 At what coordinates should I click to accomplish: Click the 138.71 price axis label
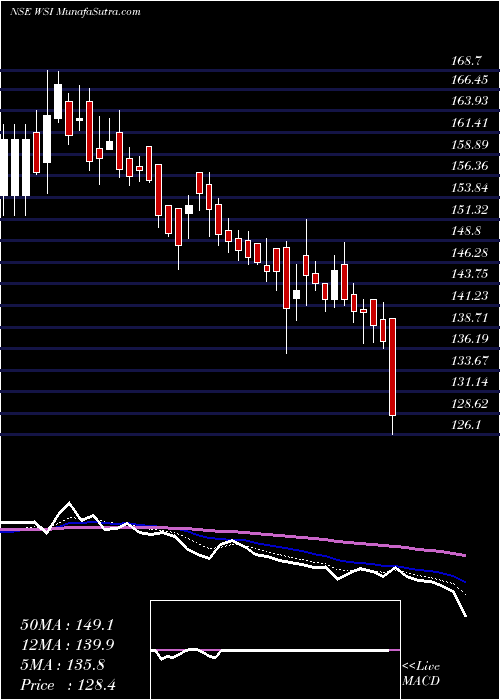click(x=470, y=317)
